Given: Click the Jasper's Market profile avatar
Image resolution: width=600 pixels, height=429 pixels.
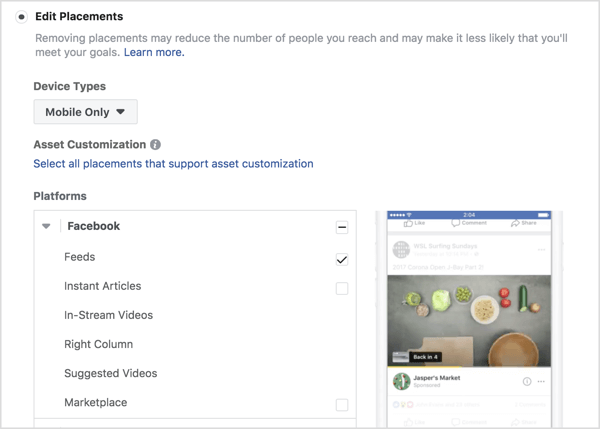Looking at the screenshot, I should (x=402, y=382).
